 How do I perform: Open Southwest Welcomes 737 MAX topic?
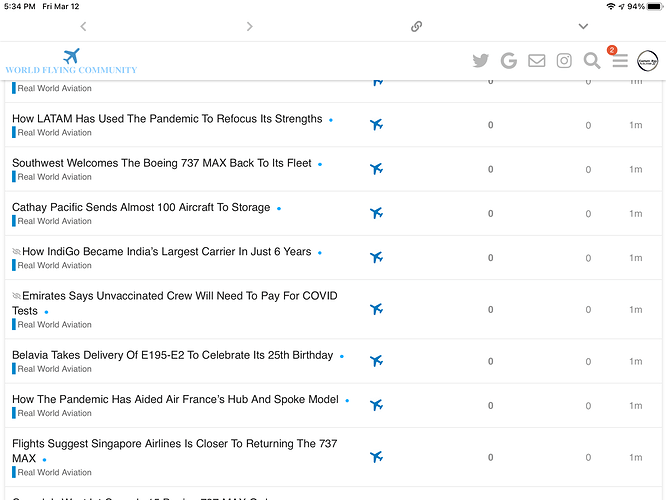pyautogui.click(x=161, y=163)
